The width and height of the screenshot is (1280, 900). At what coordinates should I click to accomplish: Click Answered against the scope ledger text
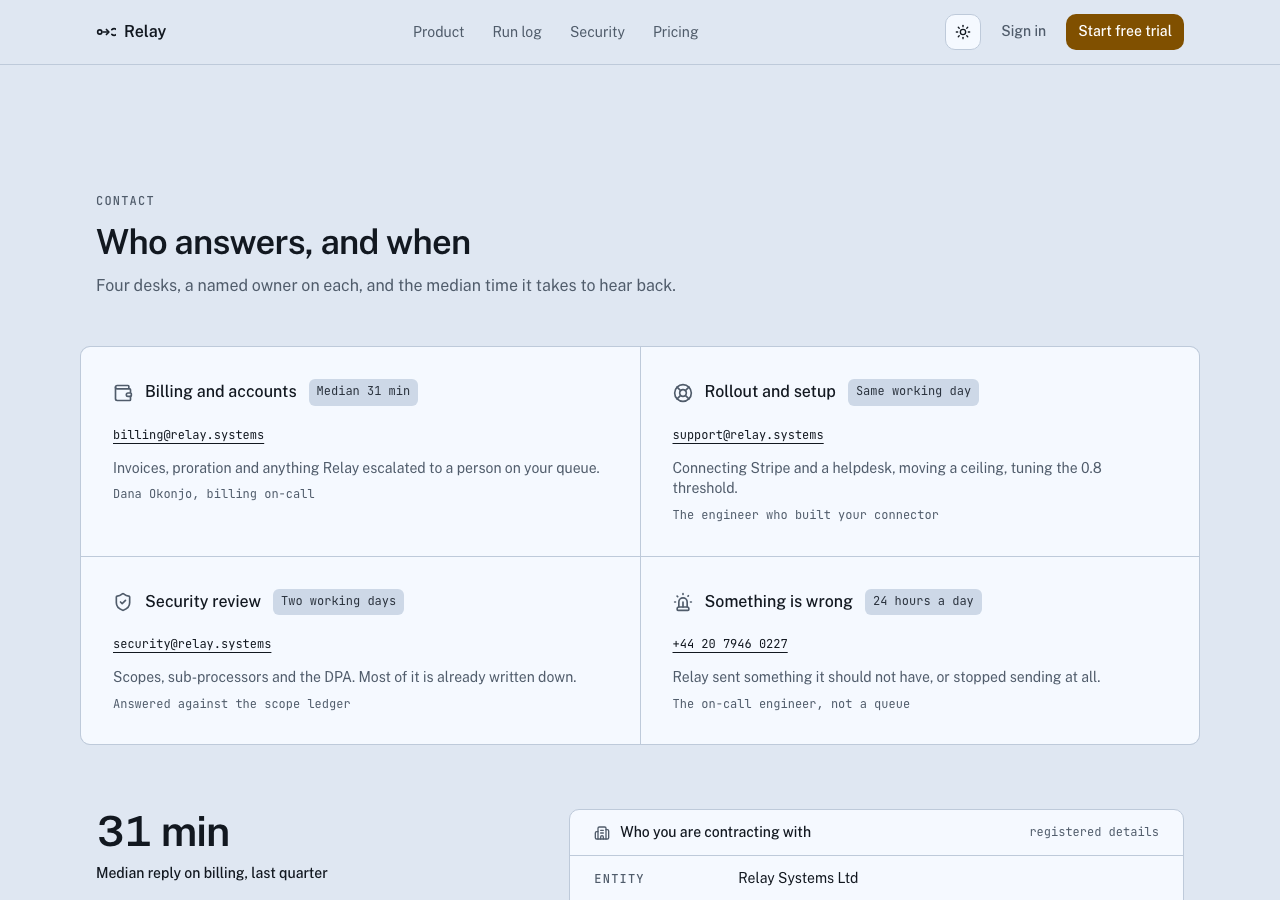pyautogui.click(x=232, y=704)
